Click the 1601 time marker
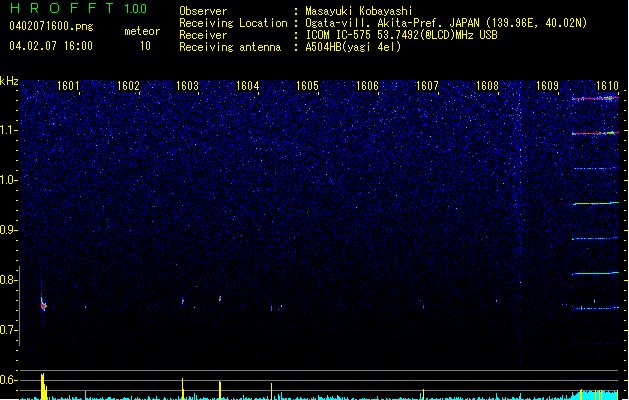The image size is (629, 400). click(68, 86)
